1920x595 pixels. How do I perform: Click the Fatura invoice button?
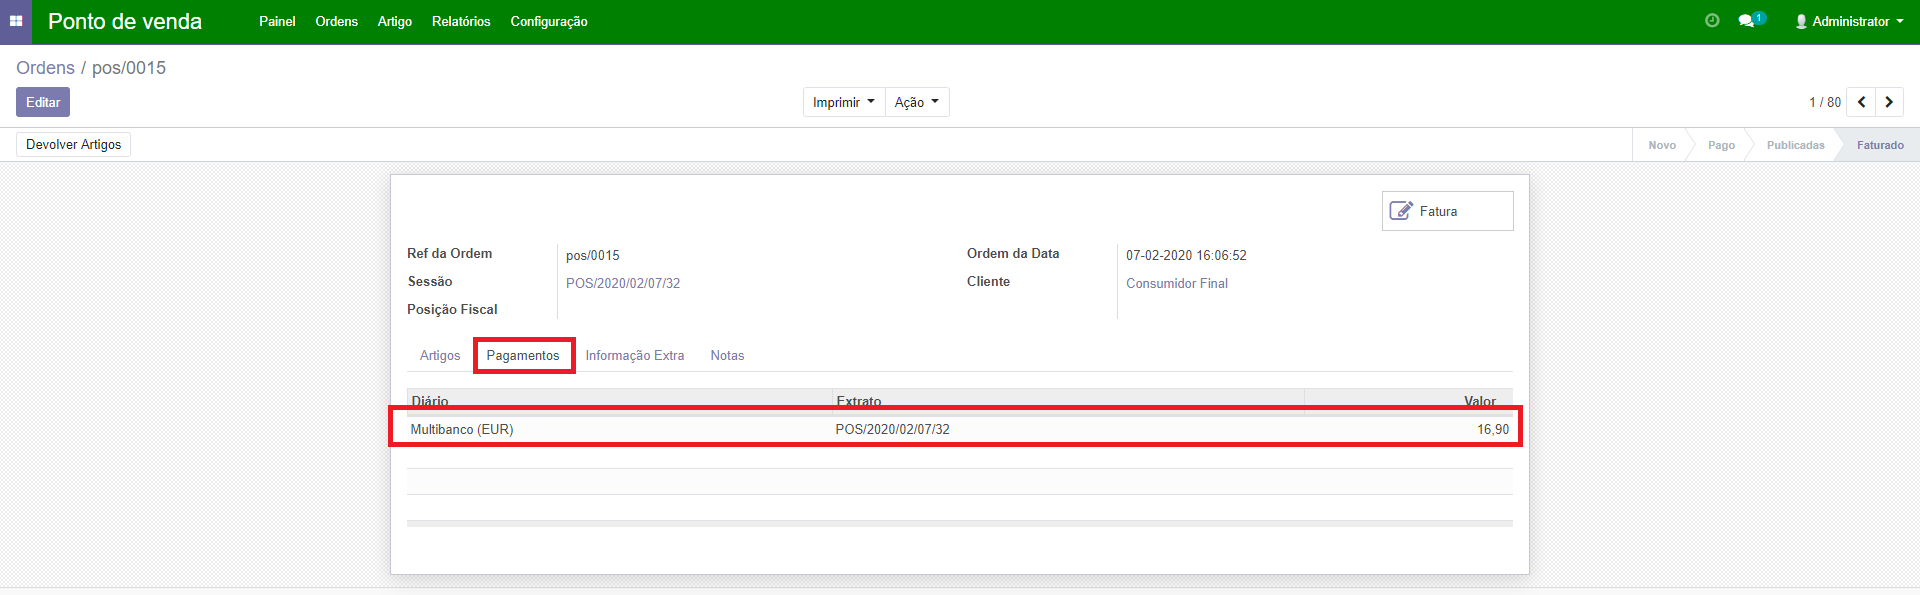point(1447,211)
